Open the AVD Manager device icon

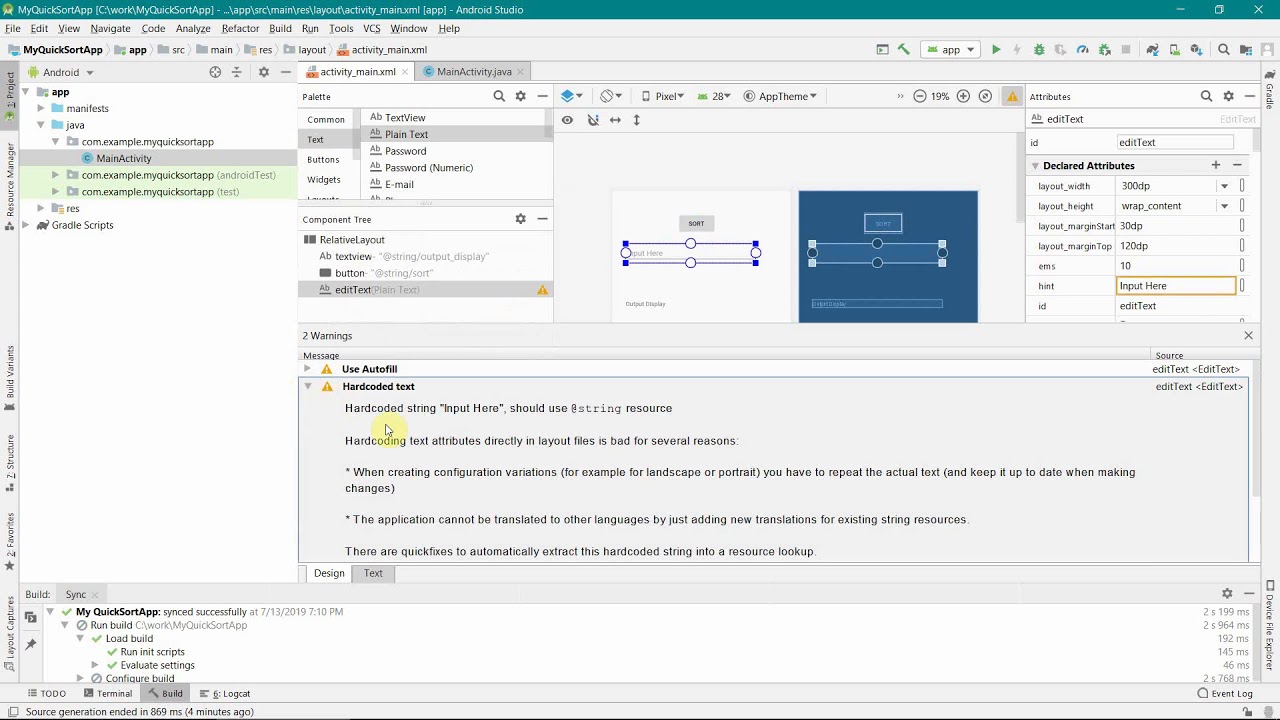1174,50
